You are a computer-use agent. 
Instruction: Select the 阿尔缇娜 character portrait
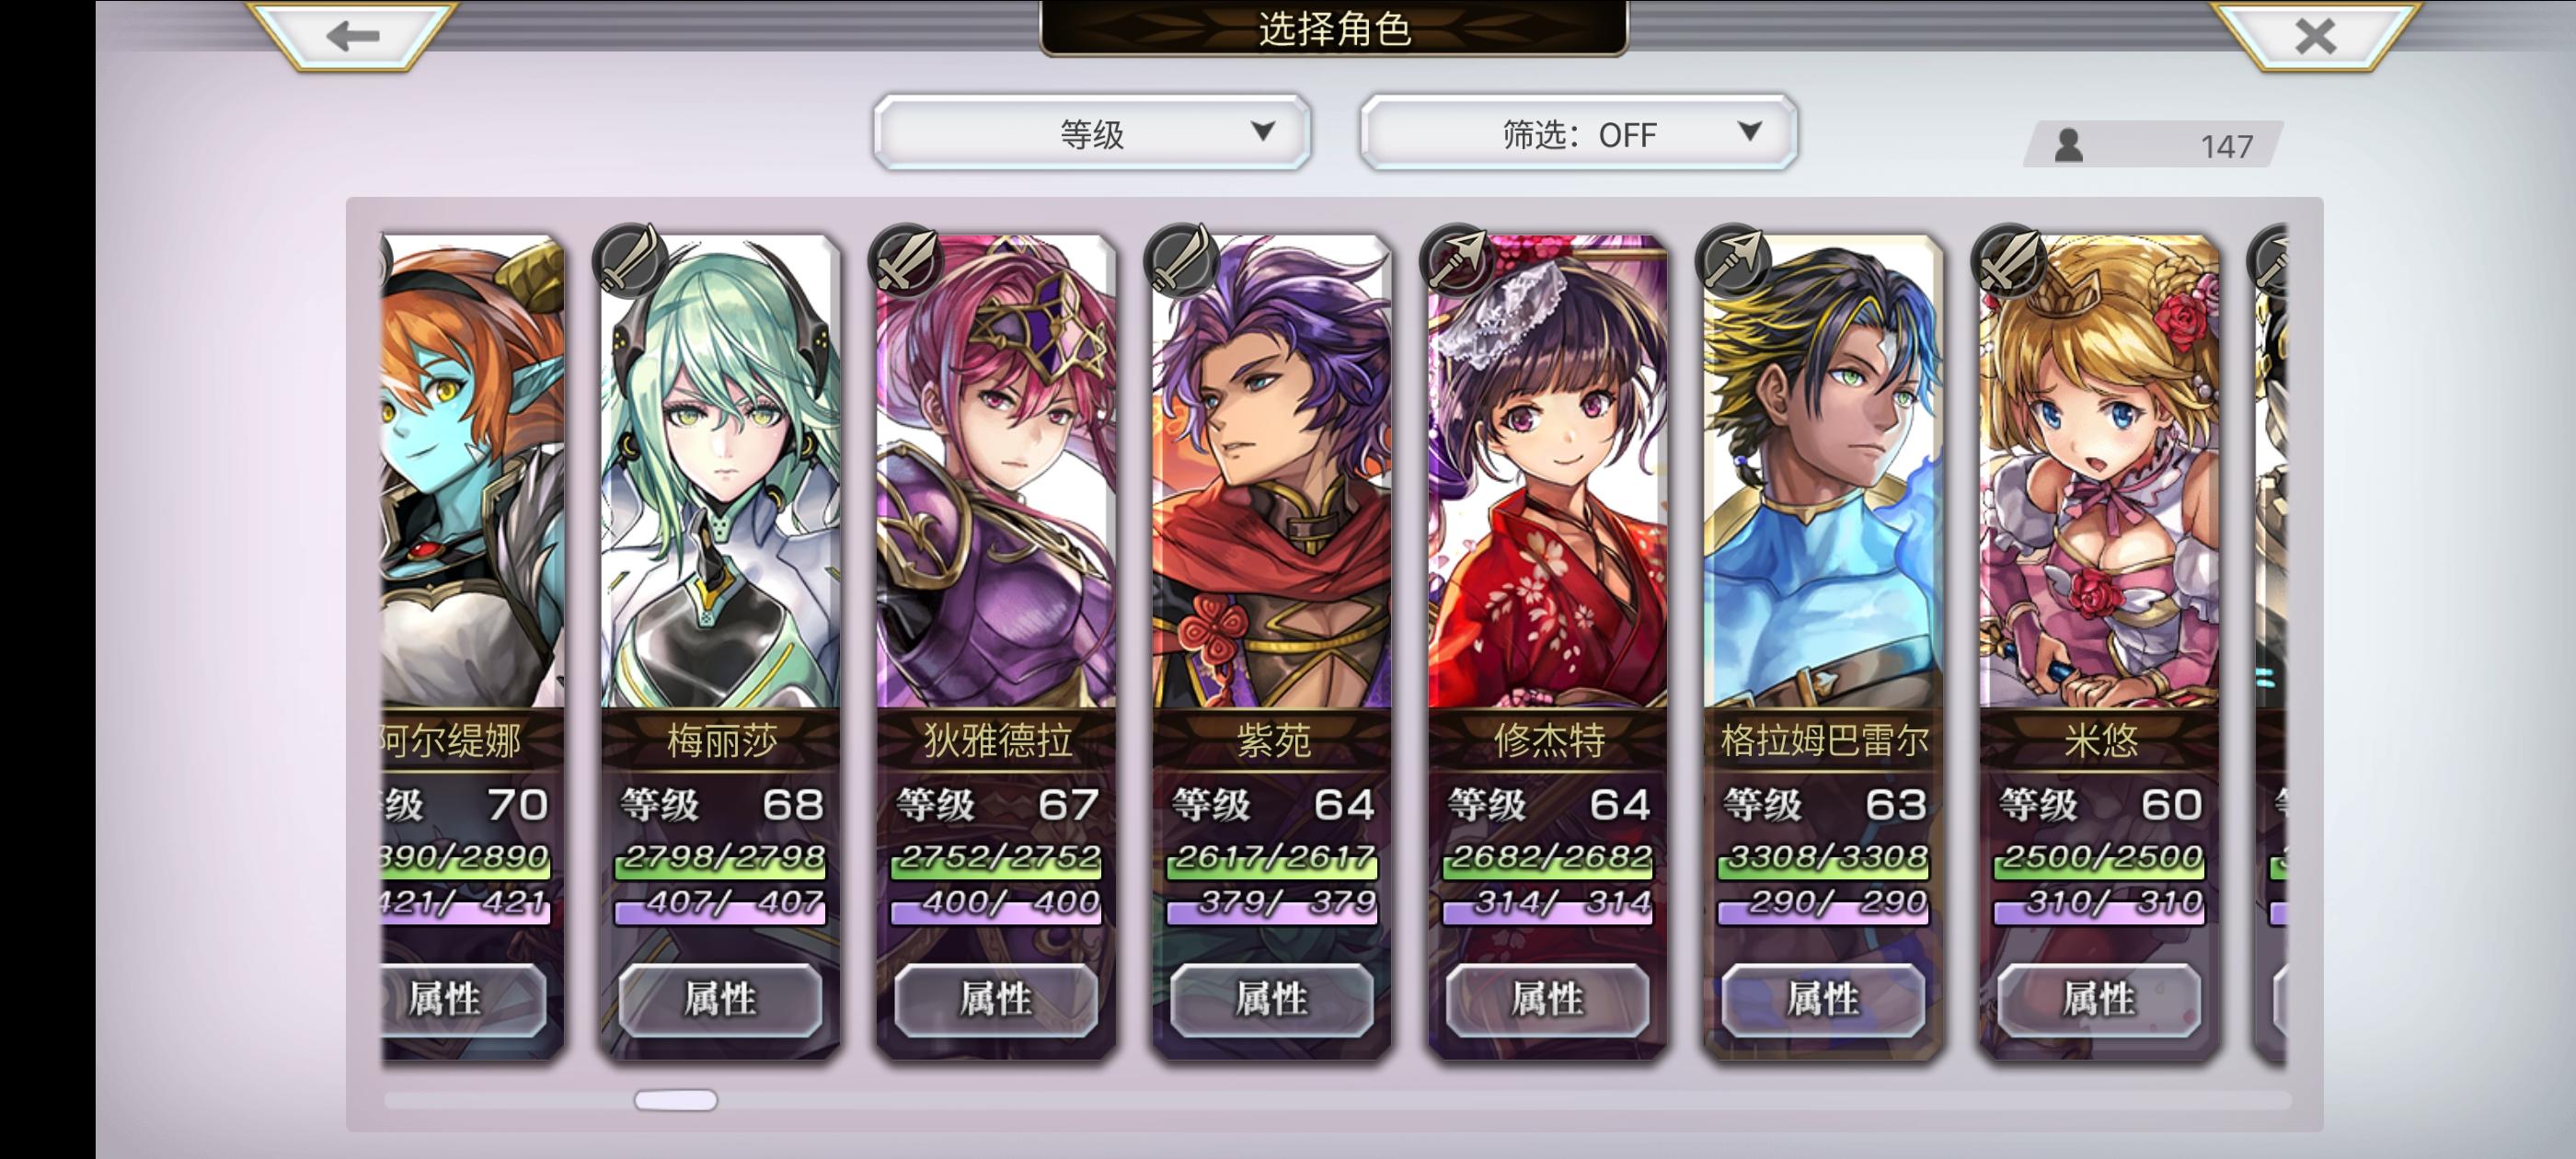pyautogui.click(x=473, y=470)
